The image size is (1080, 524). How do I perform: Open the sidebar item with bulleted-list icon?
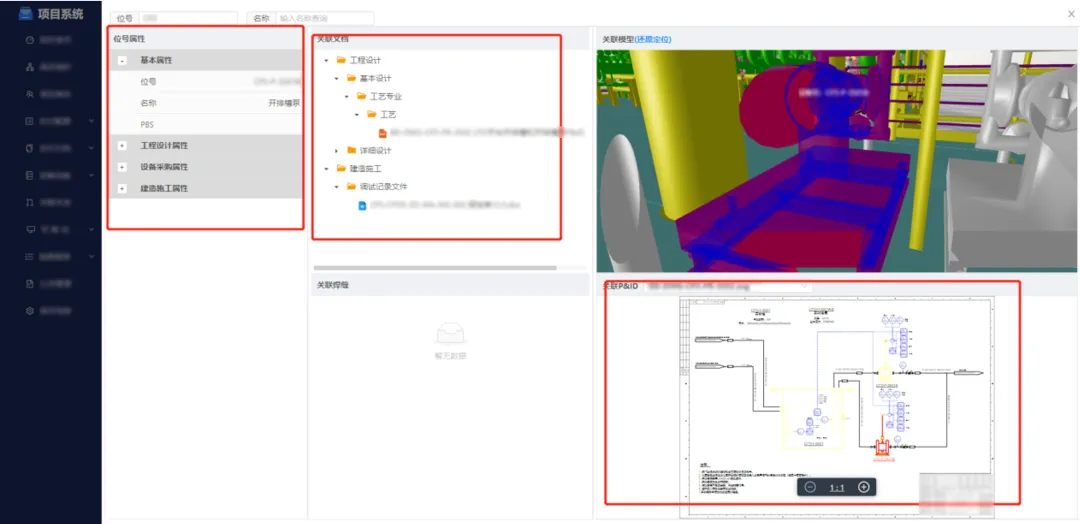30,256
